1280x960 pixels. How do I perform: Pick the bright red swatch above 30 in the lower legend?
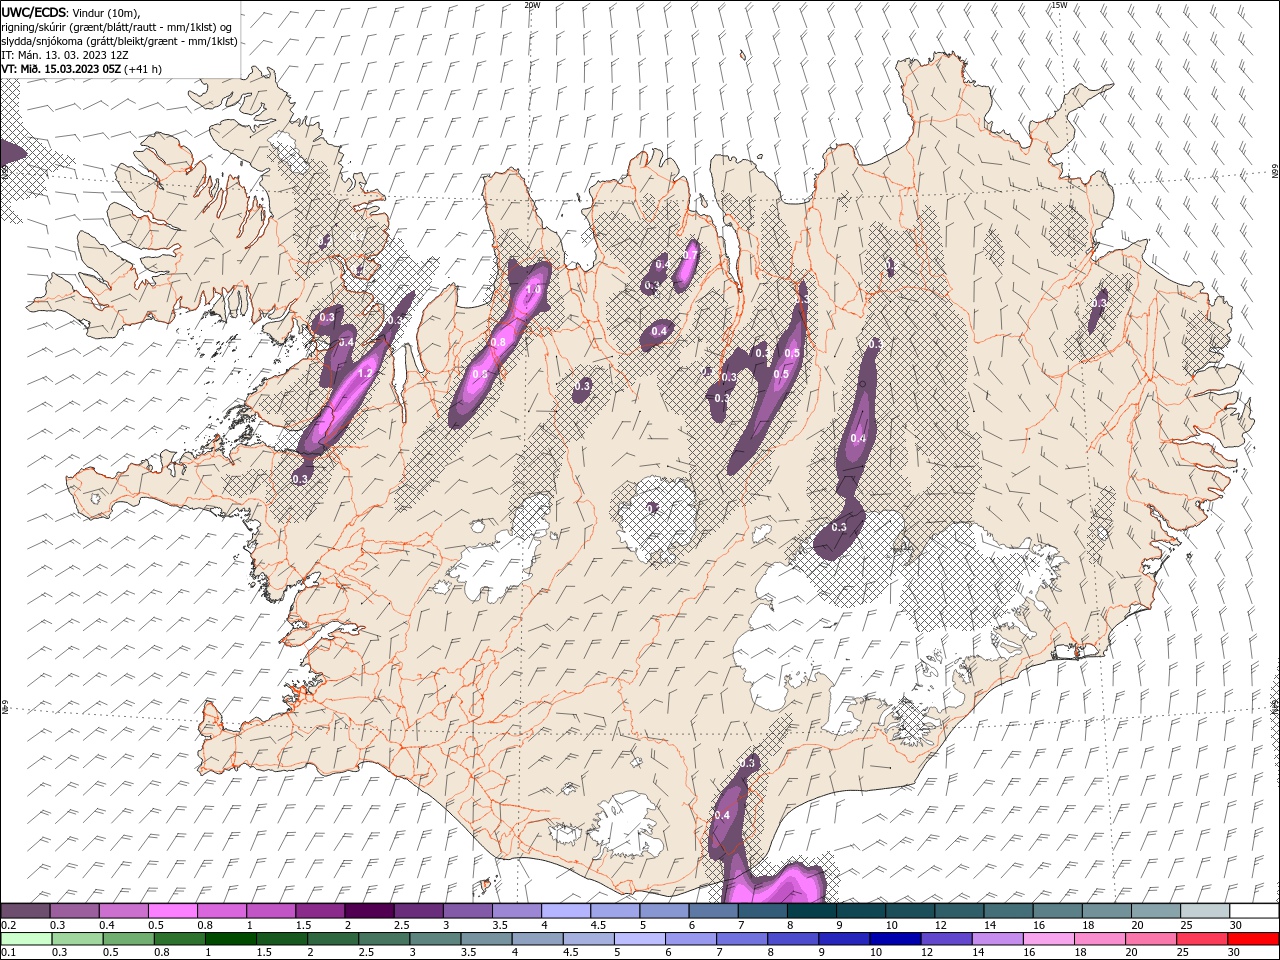[1252, 939]
